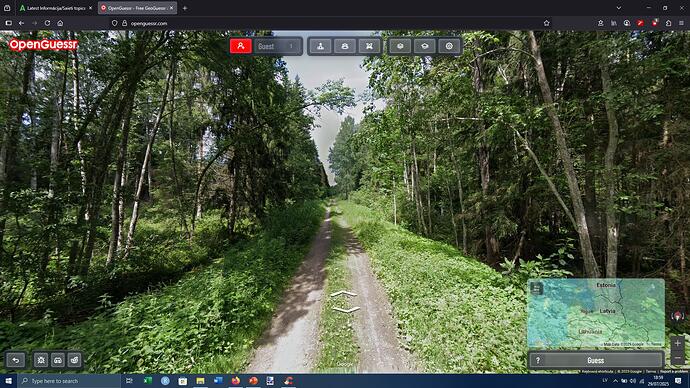Viewport: 690px width, 388px height.
Task: Show hidden system tray icons chevron
Action: tap(615, 381)
